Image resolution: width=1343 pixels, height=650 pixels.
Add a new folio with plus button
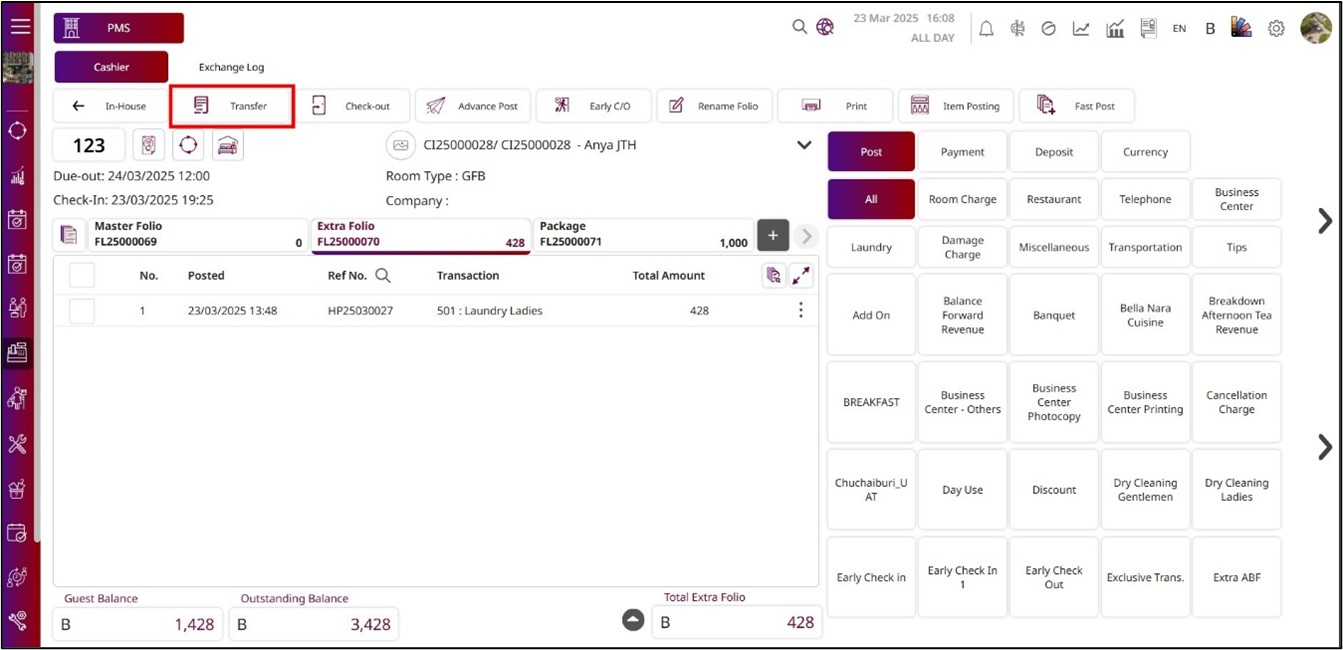pyautogui.click(x=772, y=235)
